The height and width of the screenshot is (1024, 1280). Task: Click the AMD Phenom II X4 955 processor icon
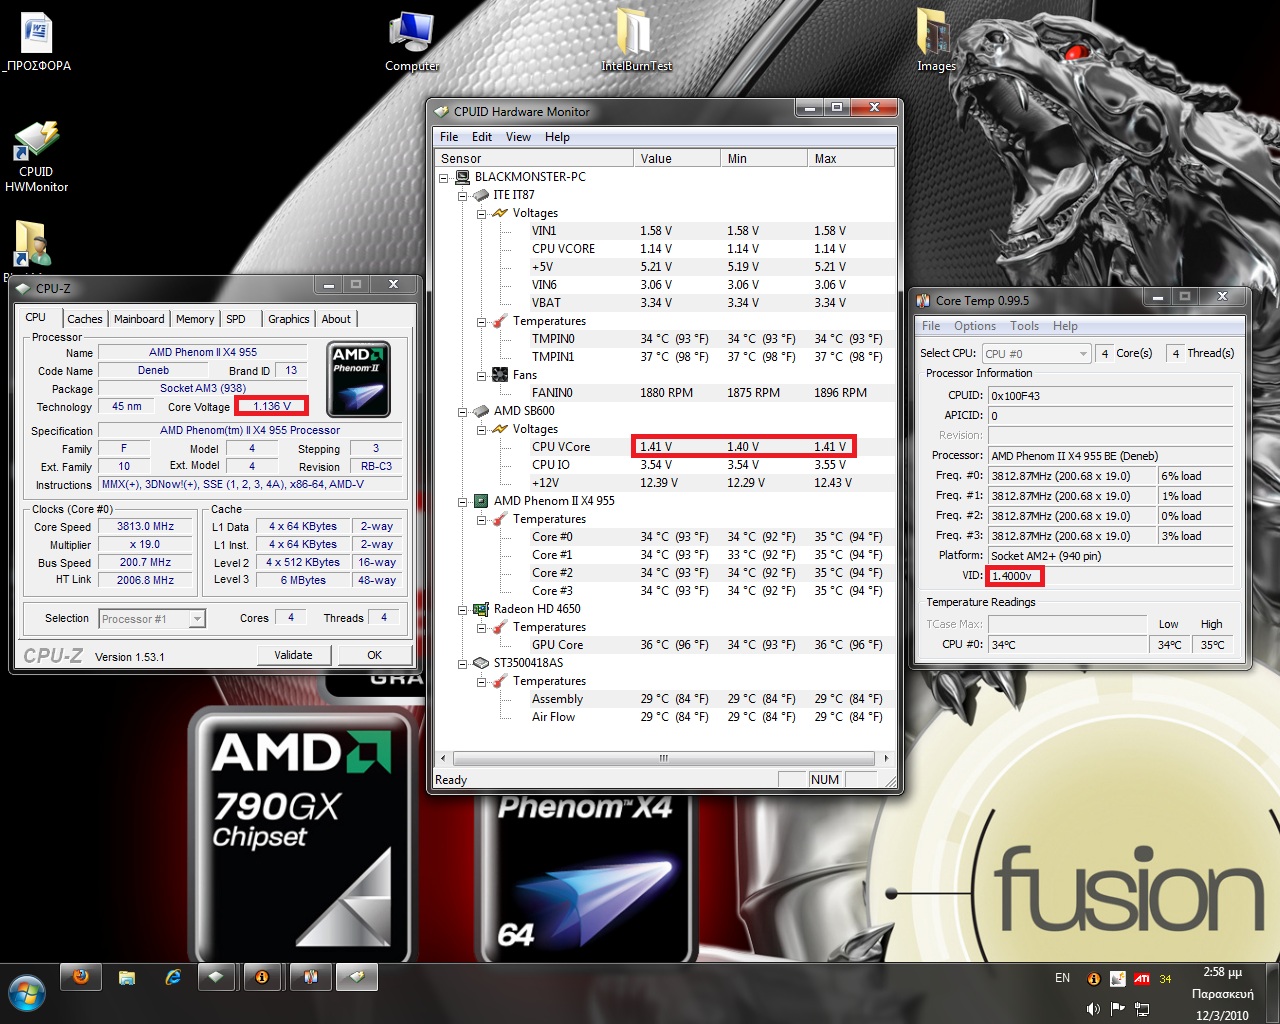pyautogui.click(x=481, y=501)
